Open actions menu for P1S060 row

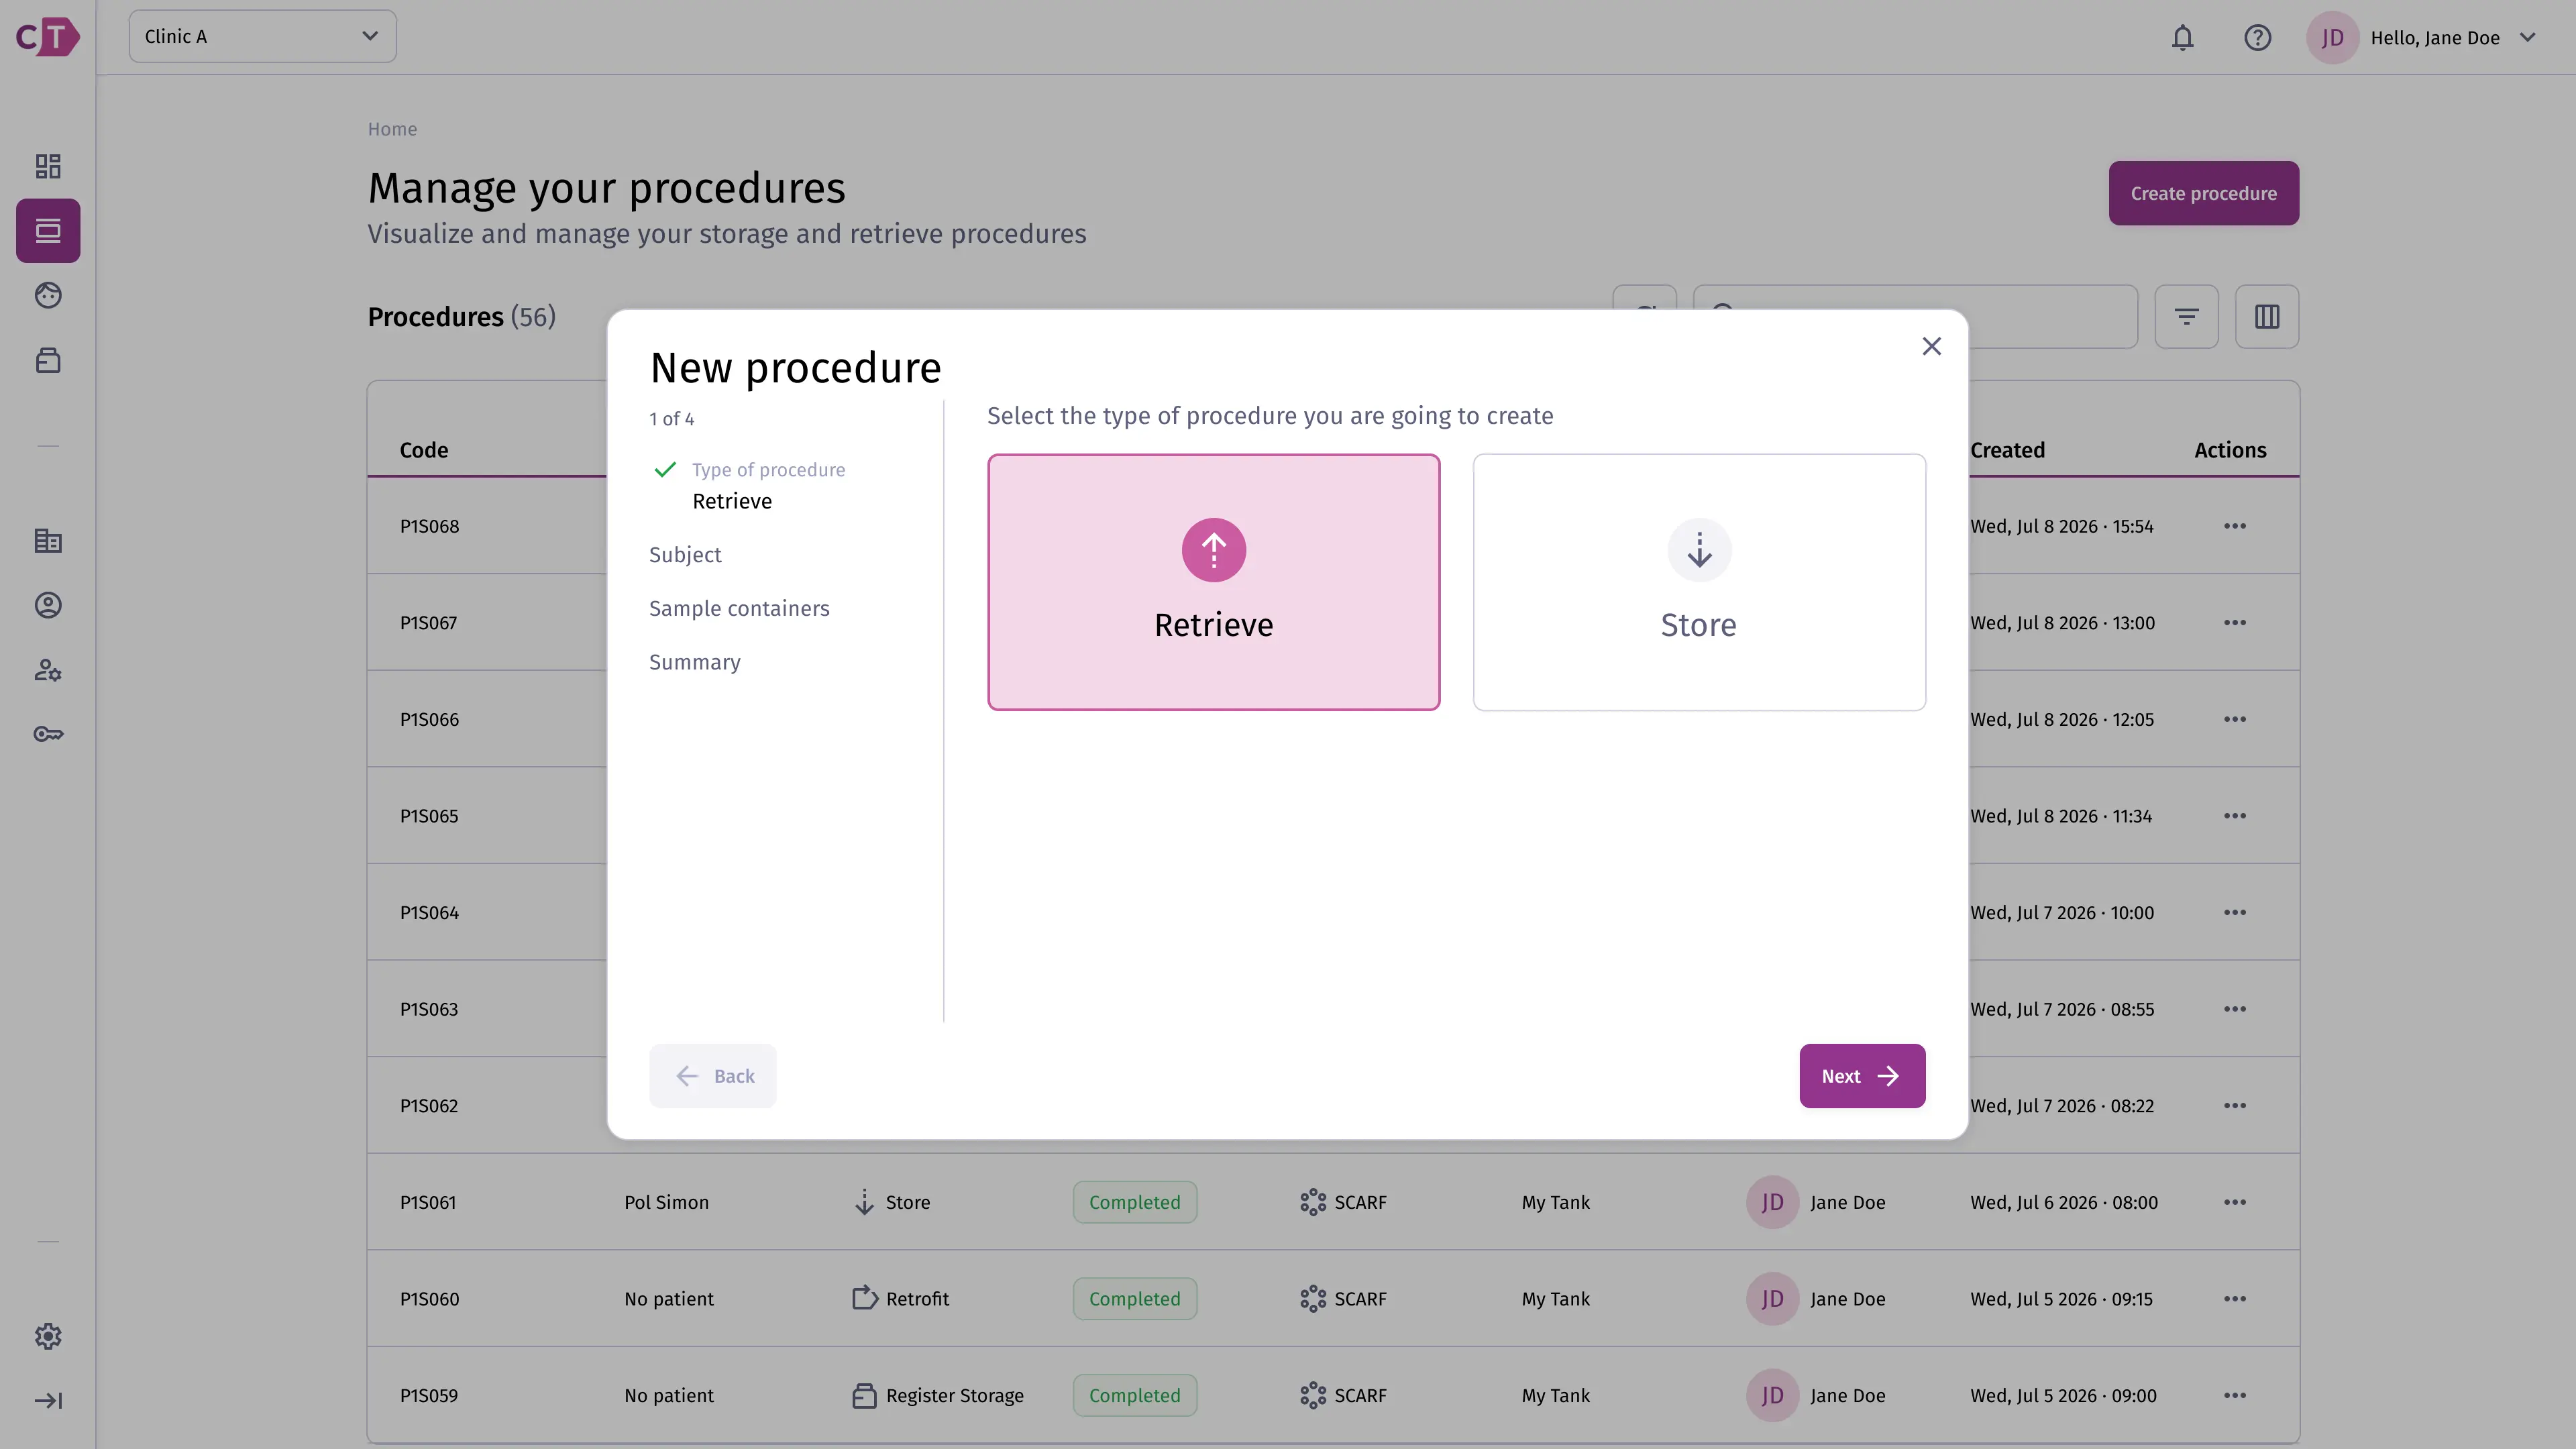click(2234, 1299)
